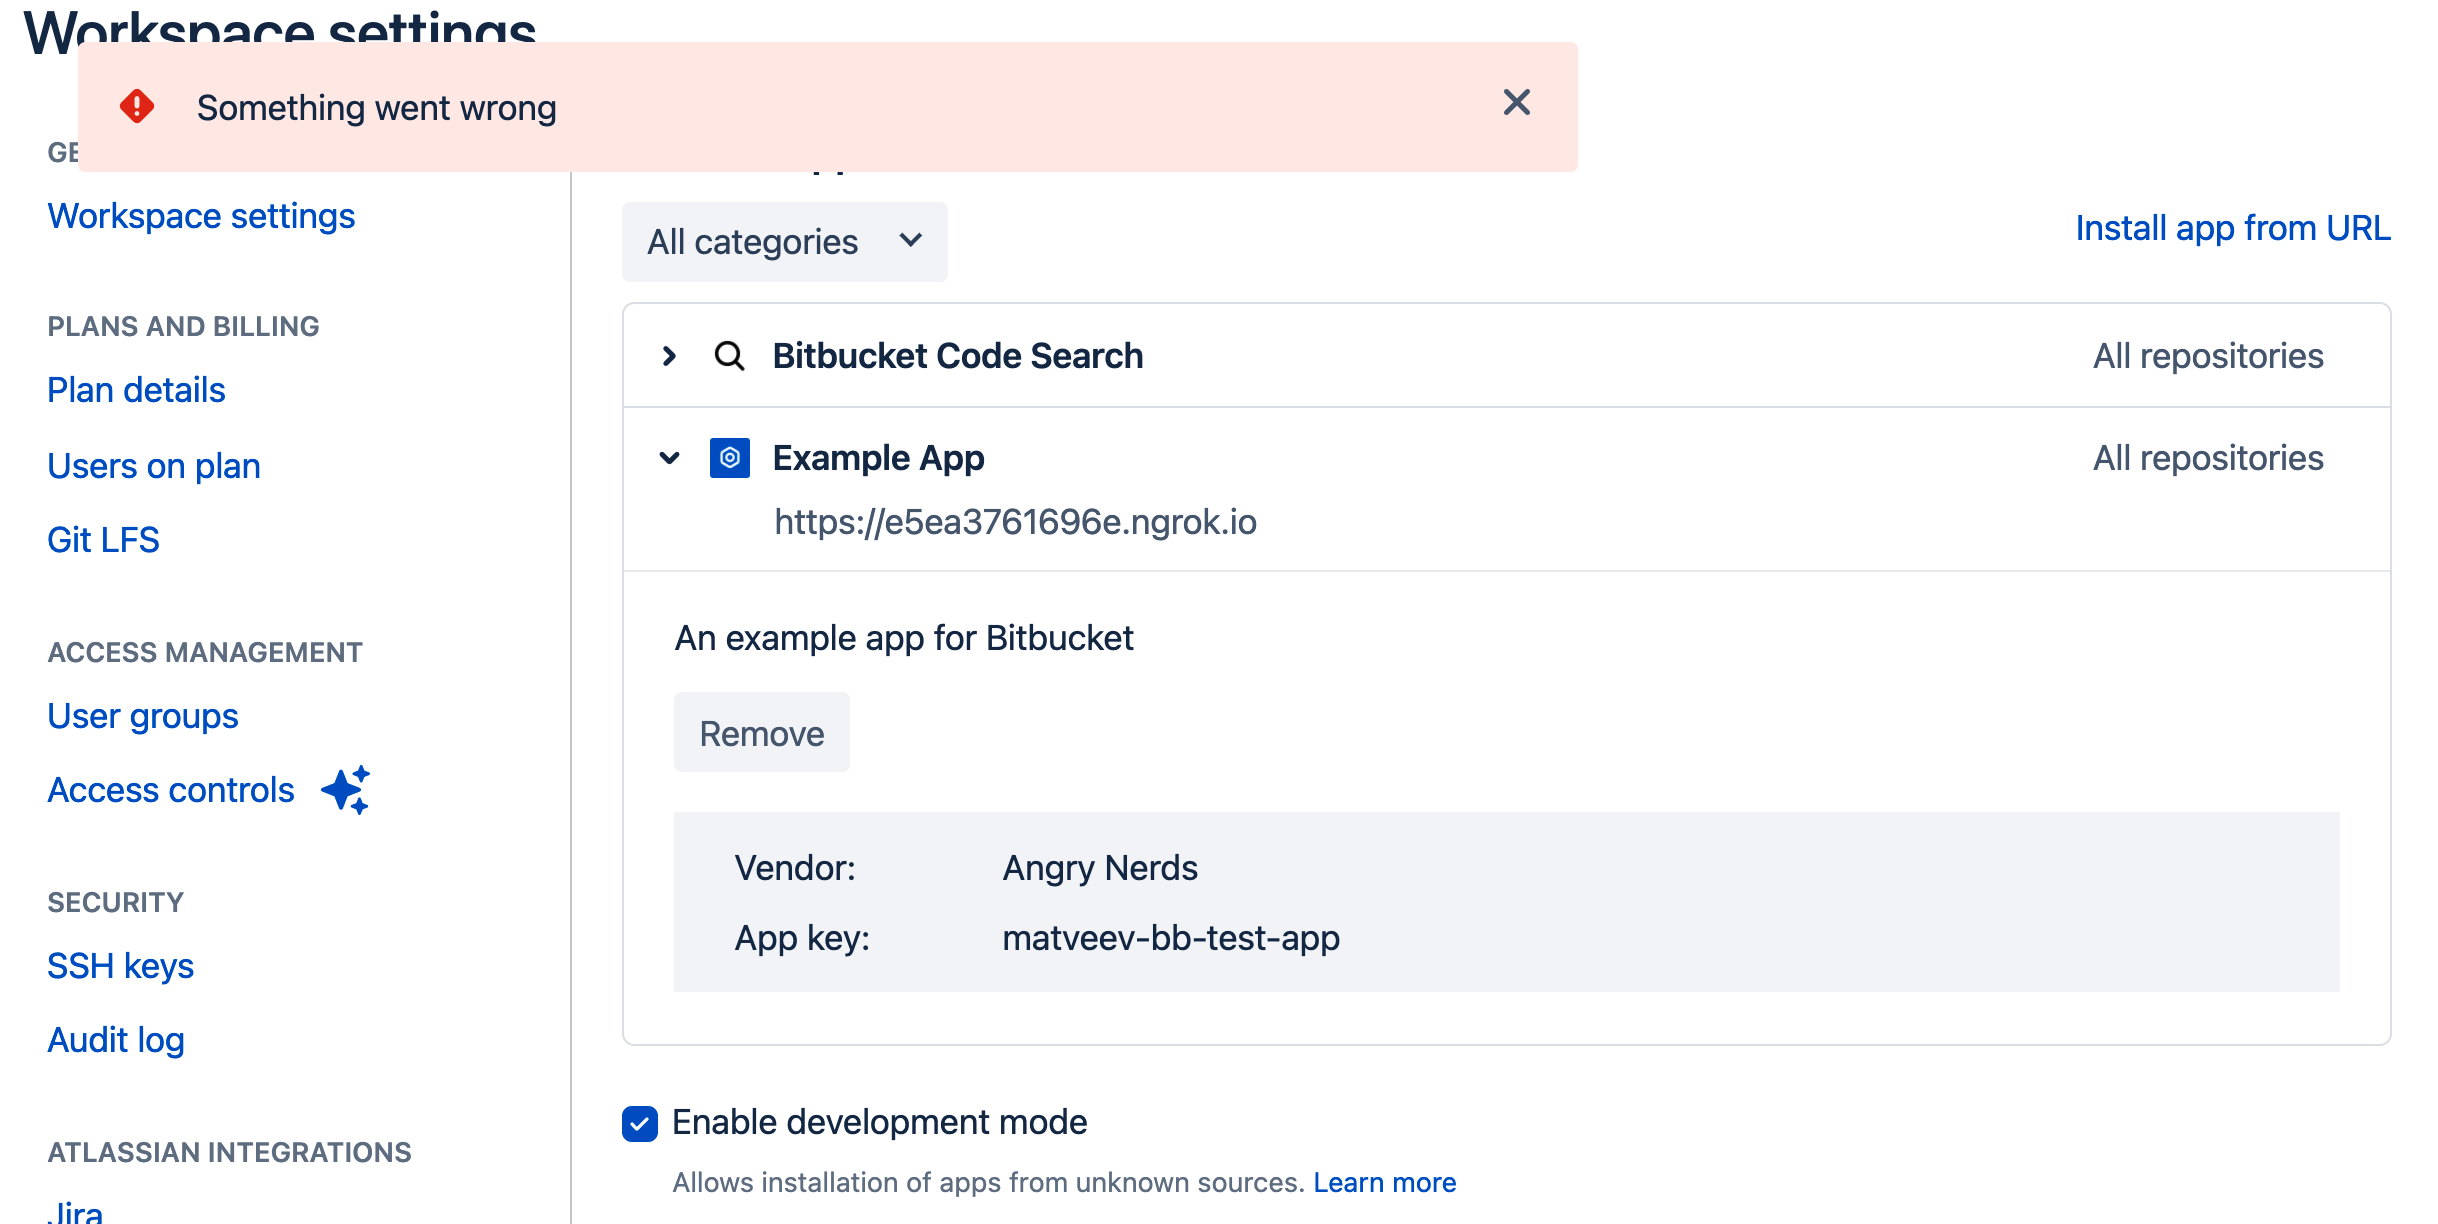Uncheck Enable development mode checkbox
2438x1224 pixels.
click(x=639, y=1123)
